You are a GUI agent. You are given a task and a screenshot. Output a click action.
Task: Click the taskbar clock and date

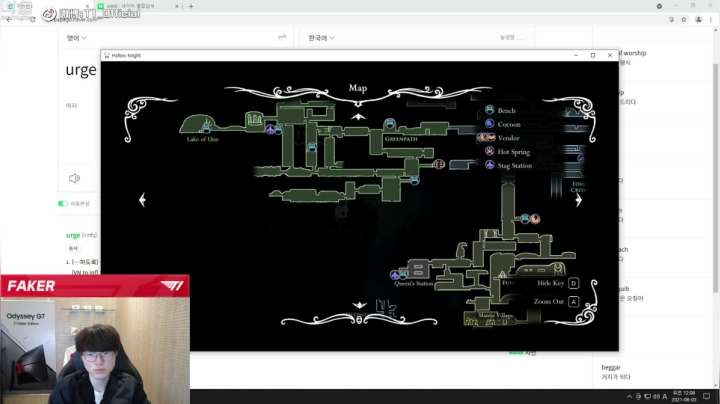(x=684, y=396)
